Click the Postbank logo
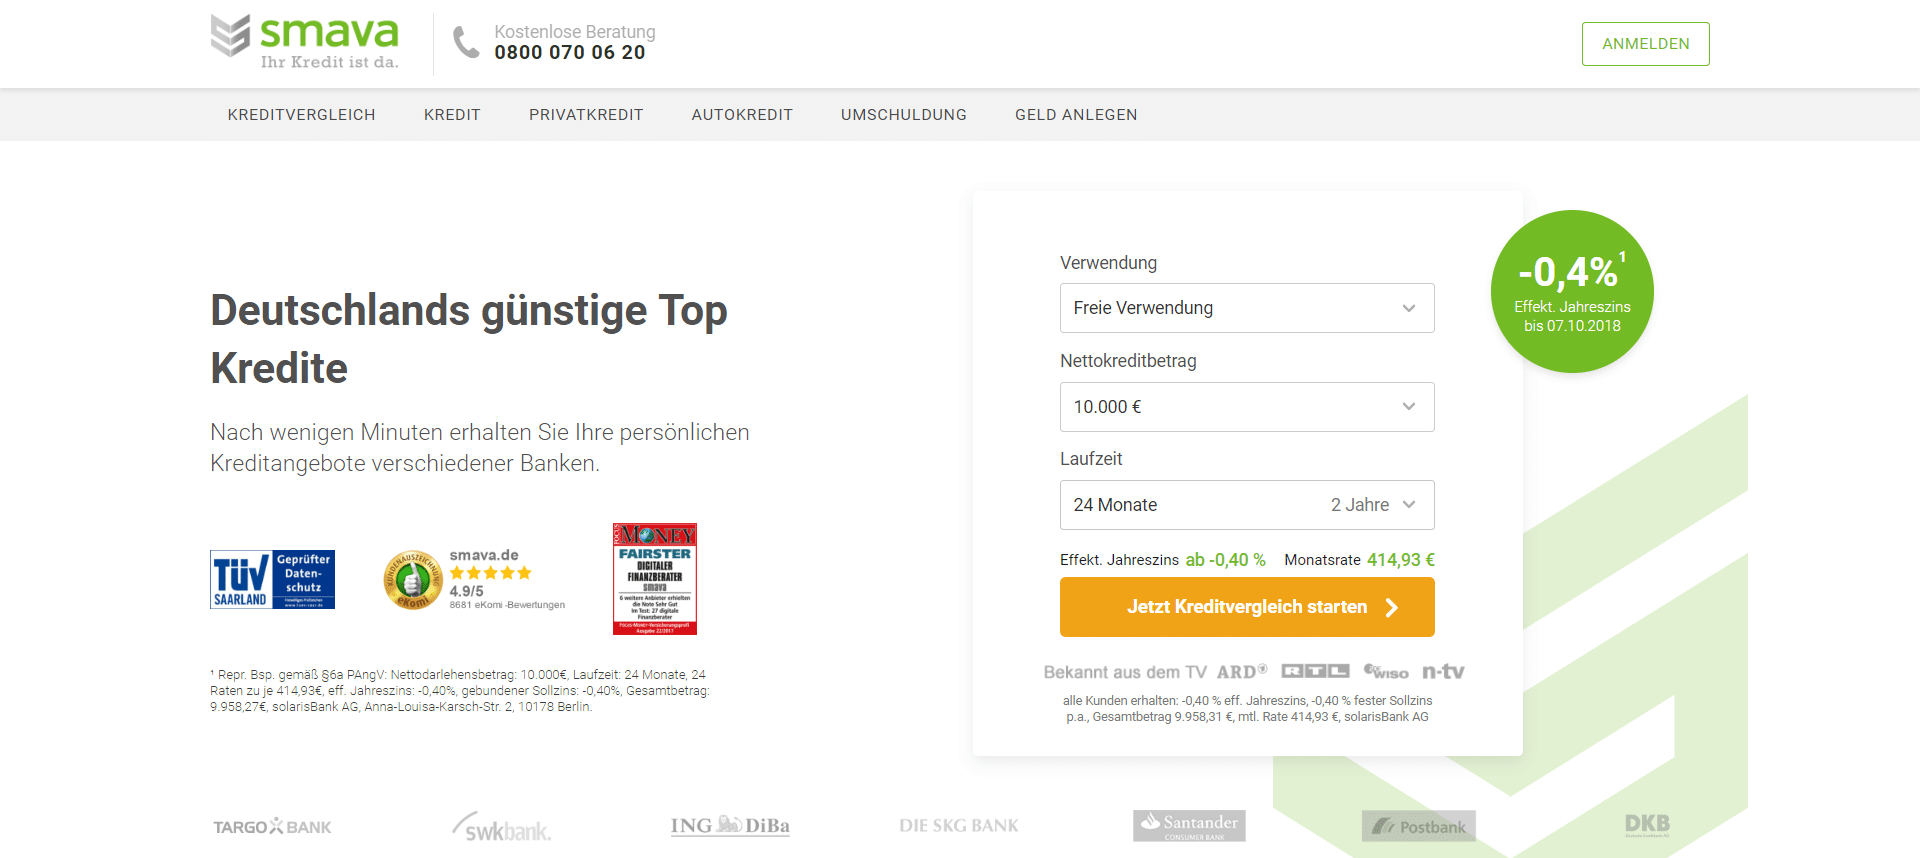Image resolution: width=1920 pixels, height=858 pixels. [1418, 826]
